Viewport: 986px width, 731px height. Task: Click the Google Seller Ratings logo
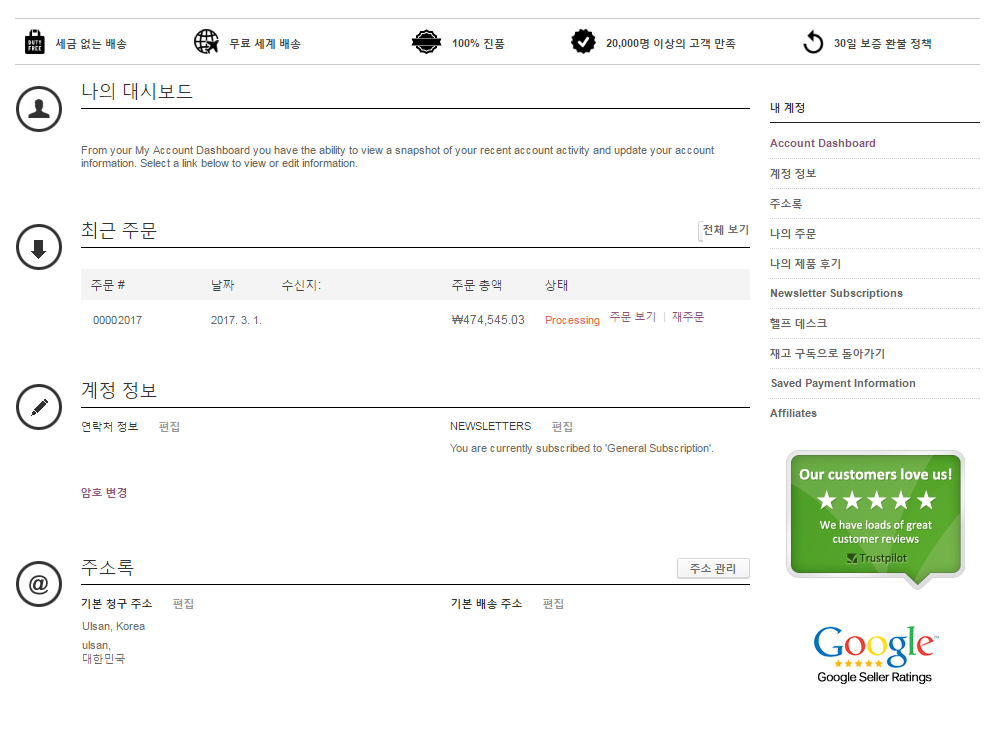874,655
